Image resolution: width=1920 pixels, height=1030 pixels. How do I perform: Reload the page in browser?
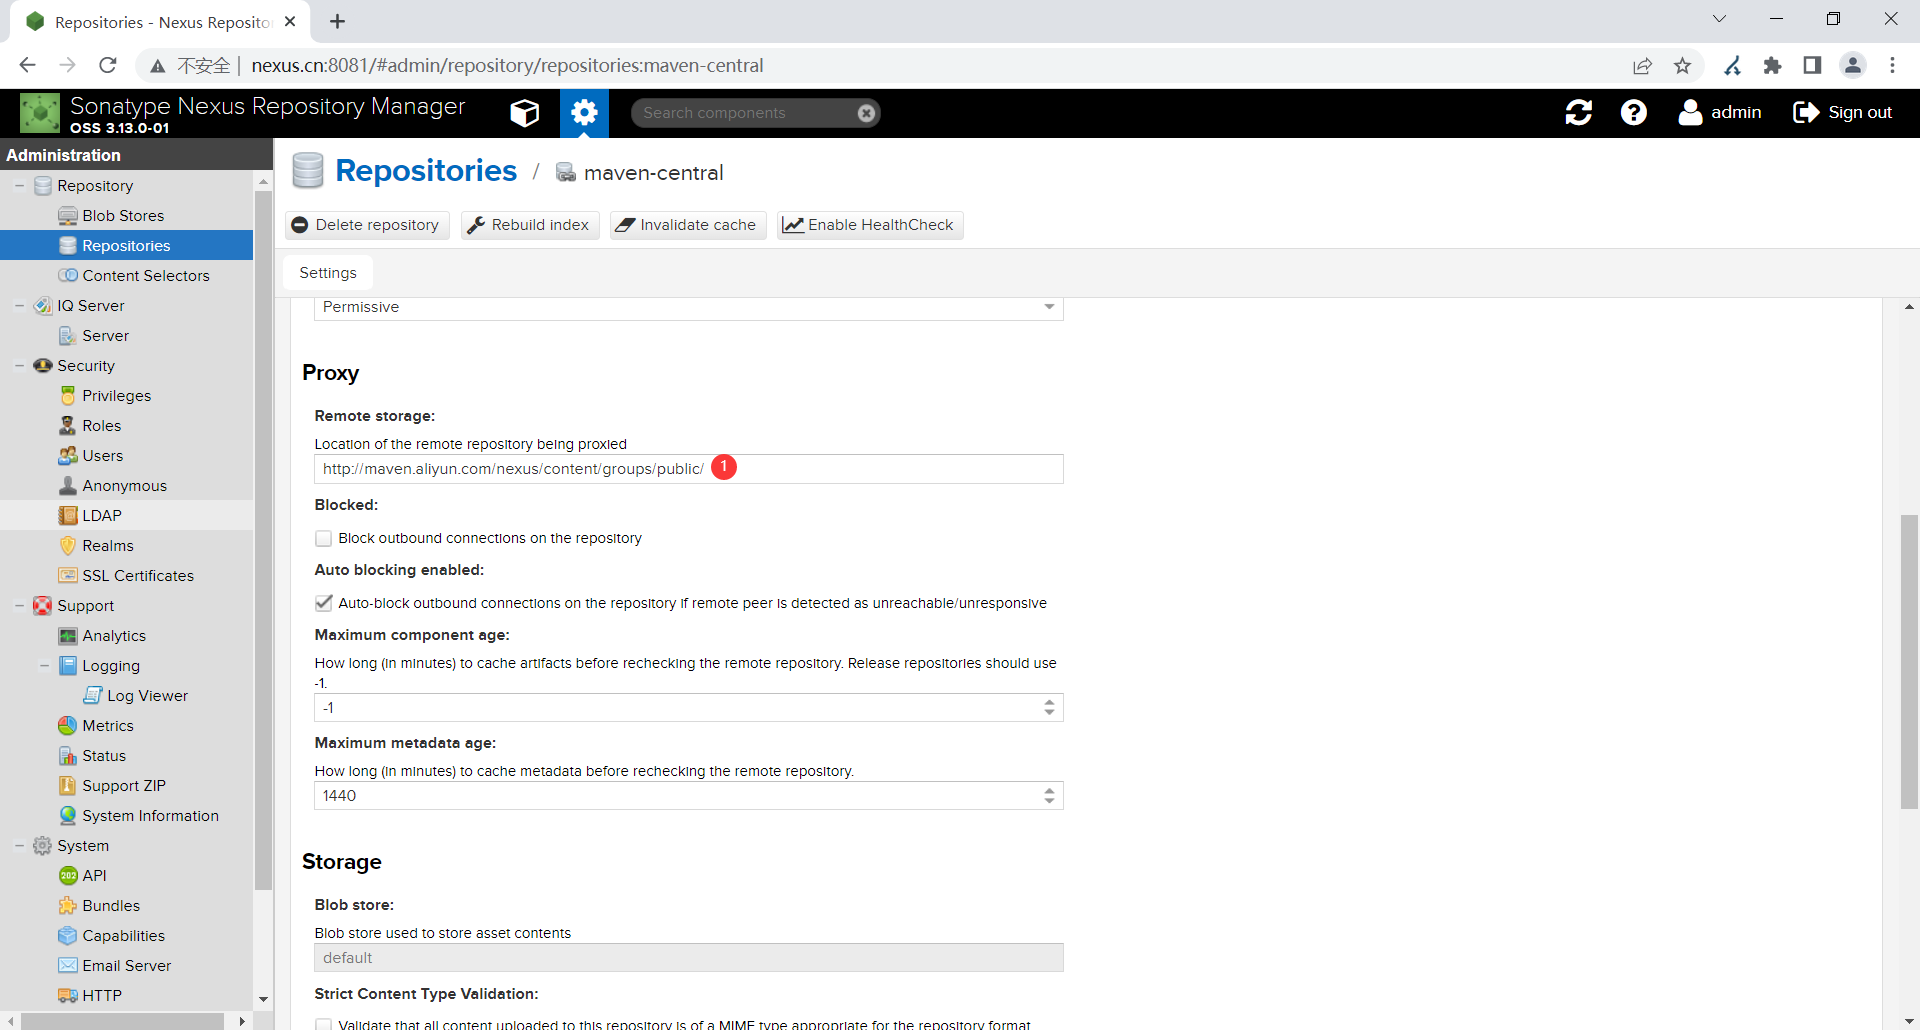tap(108, 65)
